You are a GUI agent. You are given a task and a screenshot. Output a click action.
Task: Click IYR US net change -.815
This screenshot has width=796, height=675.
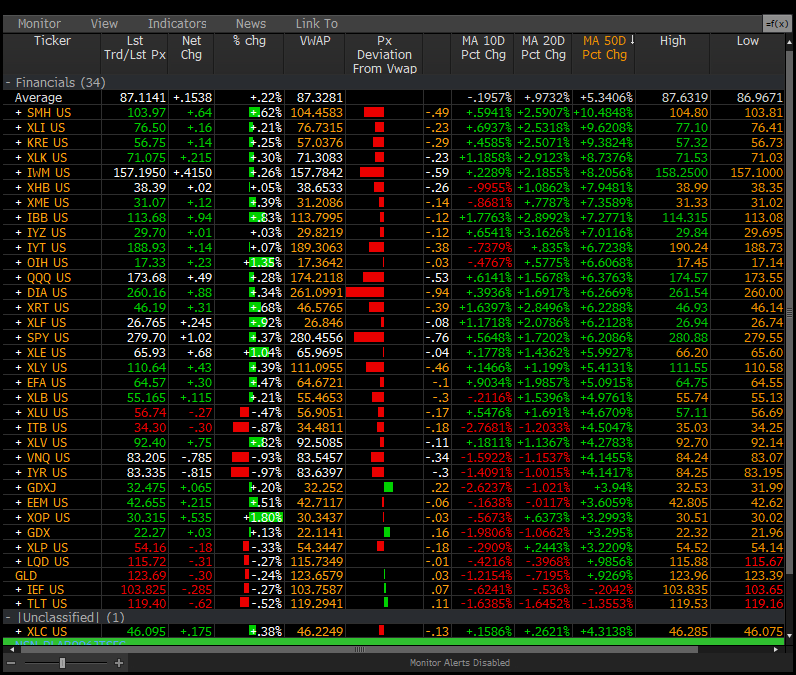point(196,473)
